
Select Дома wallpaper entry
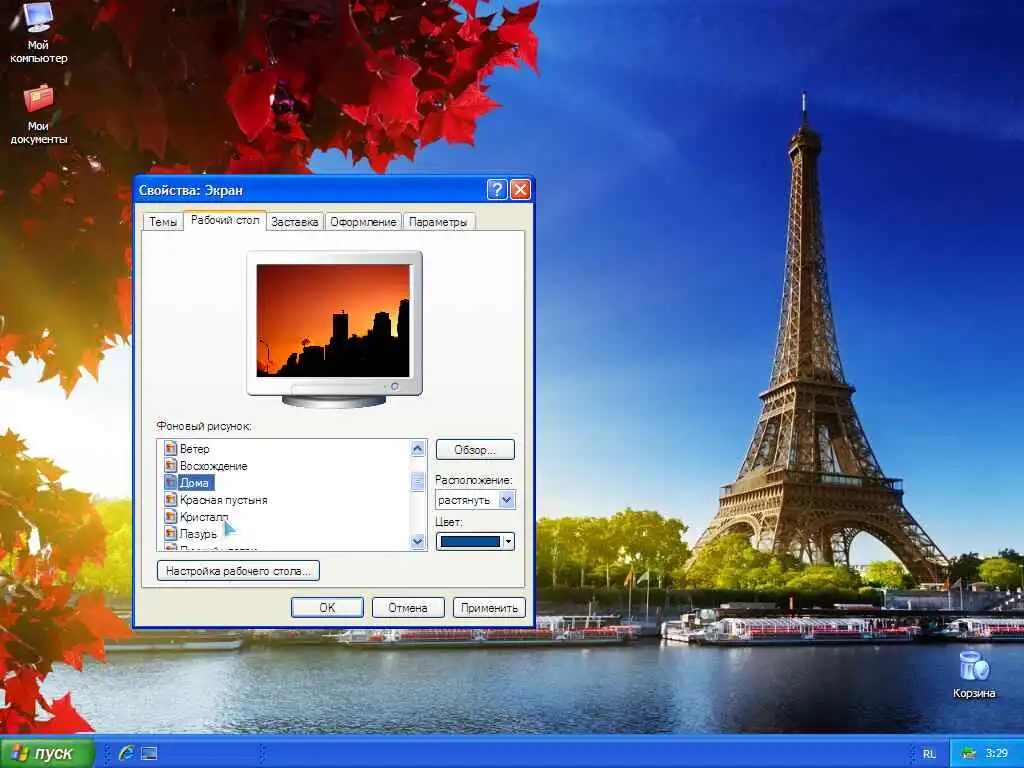[x=194, y=483]
